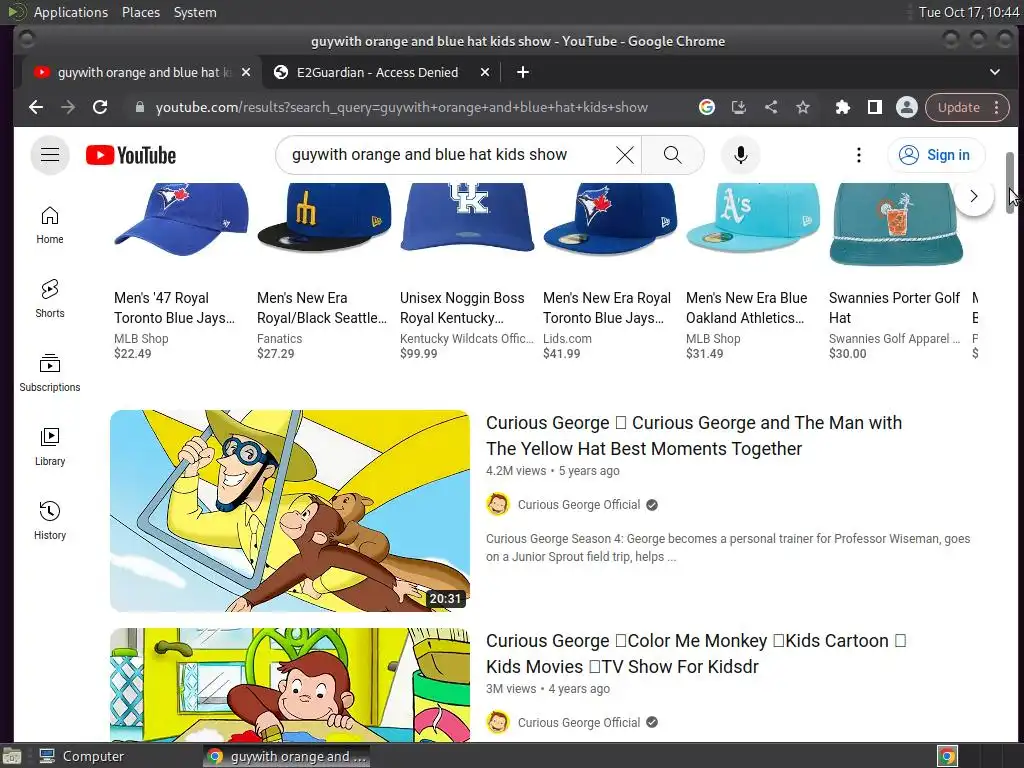View site info via the padlock icon
Viewport: 1024px width, 768px height.
[x=140, y=107]
